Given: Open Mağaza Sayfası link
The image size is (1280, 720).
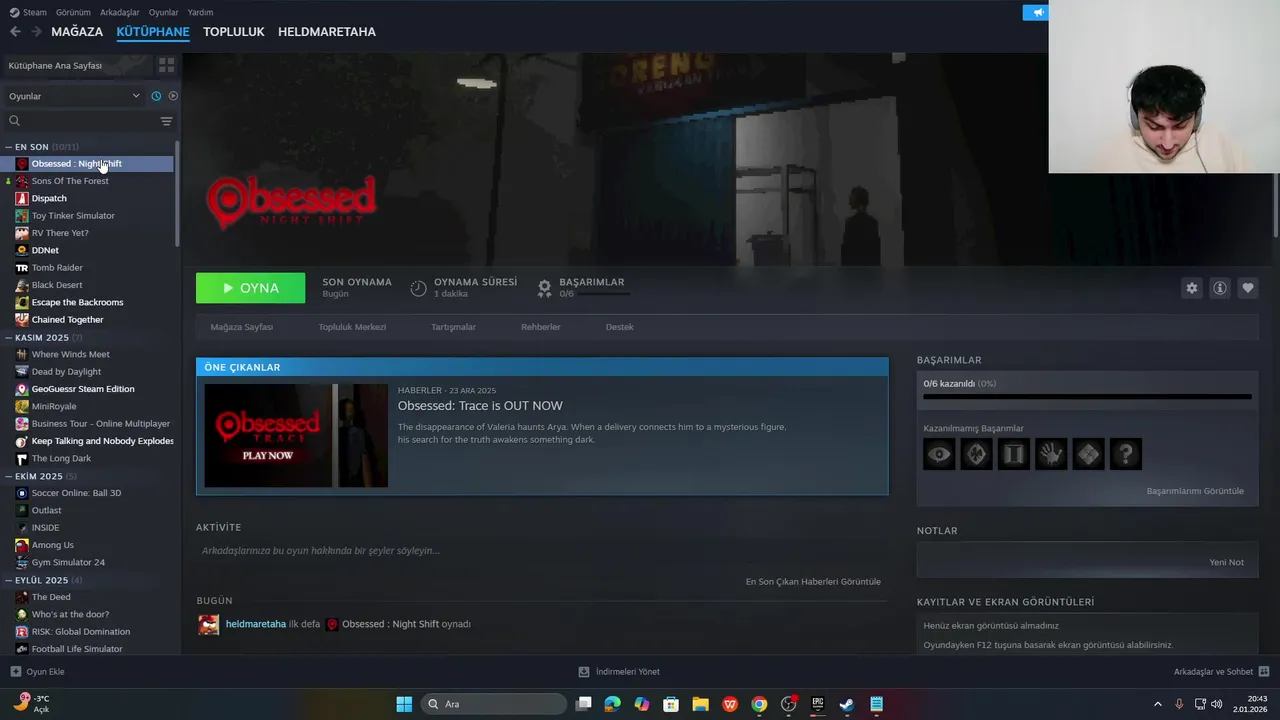Looking at the screenshot, I should coord(242,327).
